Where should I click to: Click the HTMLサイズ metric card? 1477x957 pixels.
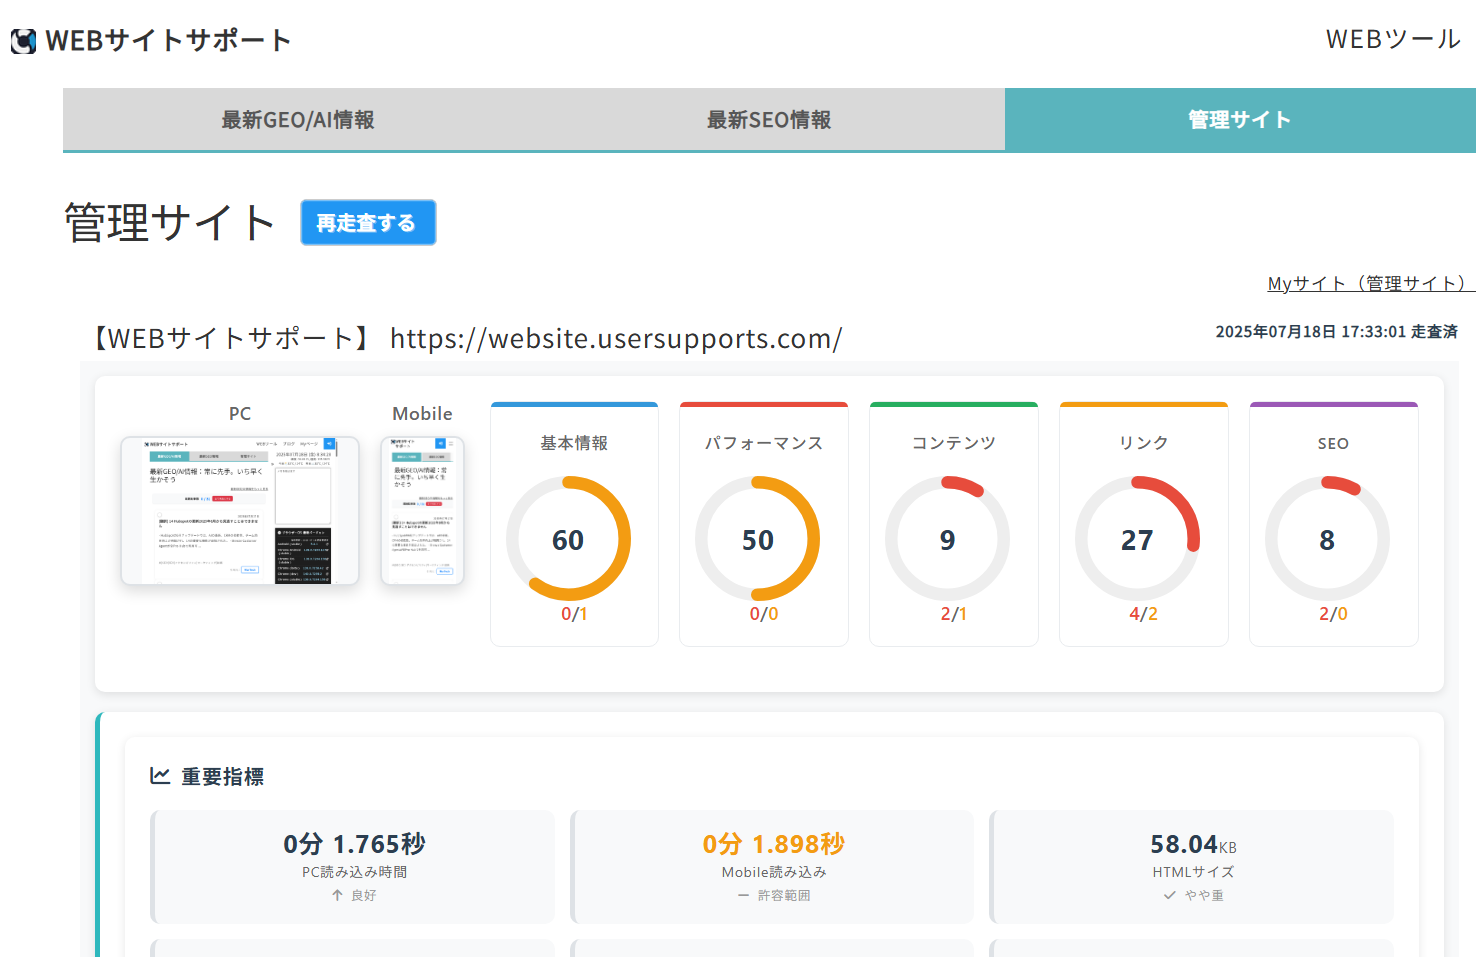[x=1192, y=866]
